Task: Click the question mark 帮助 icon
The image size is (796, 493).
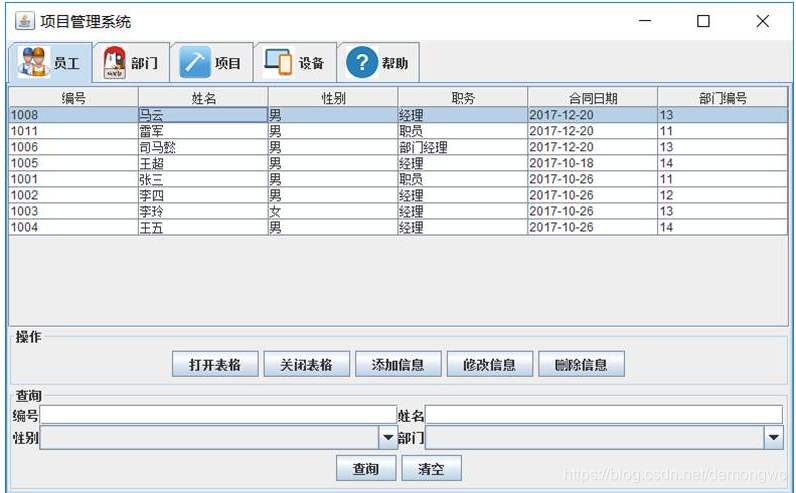Action: 362,62
